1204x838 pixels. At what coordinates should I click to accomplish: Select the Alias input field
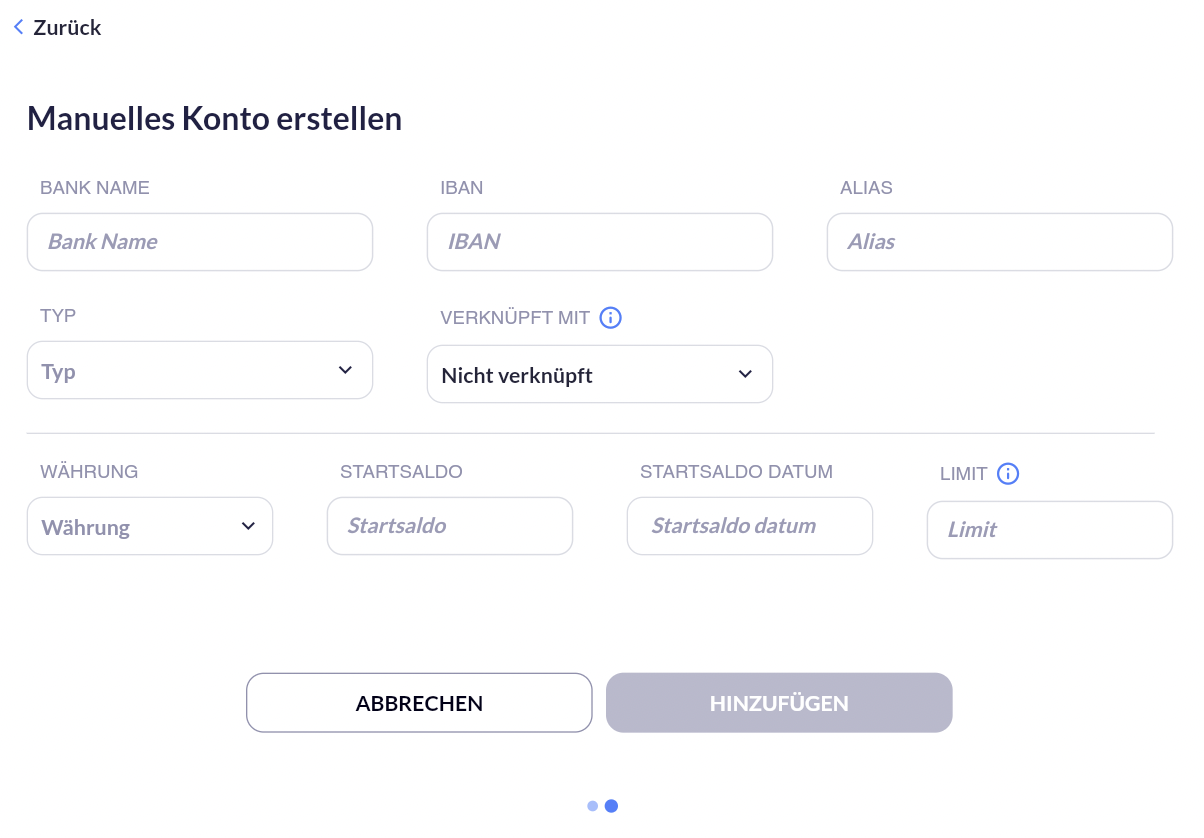[1000, 242]
